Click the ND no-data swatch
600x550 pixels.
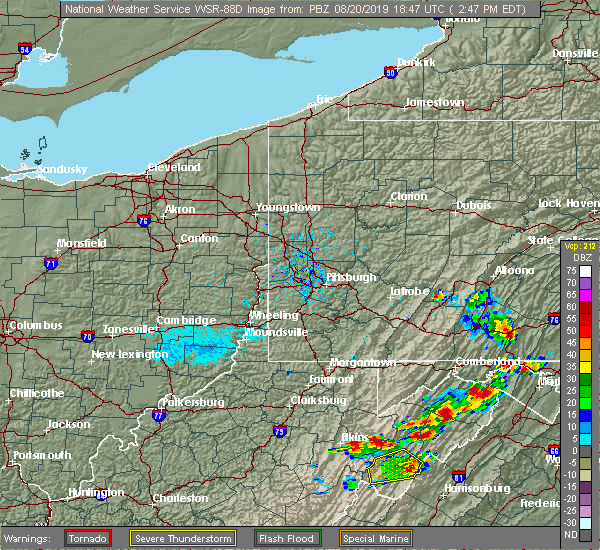tap(585, 535)
